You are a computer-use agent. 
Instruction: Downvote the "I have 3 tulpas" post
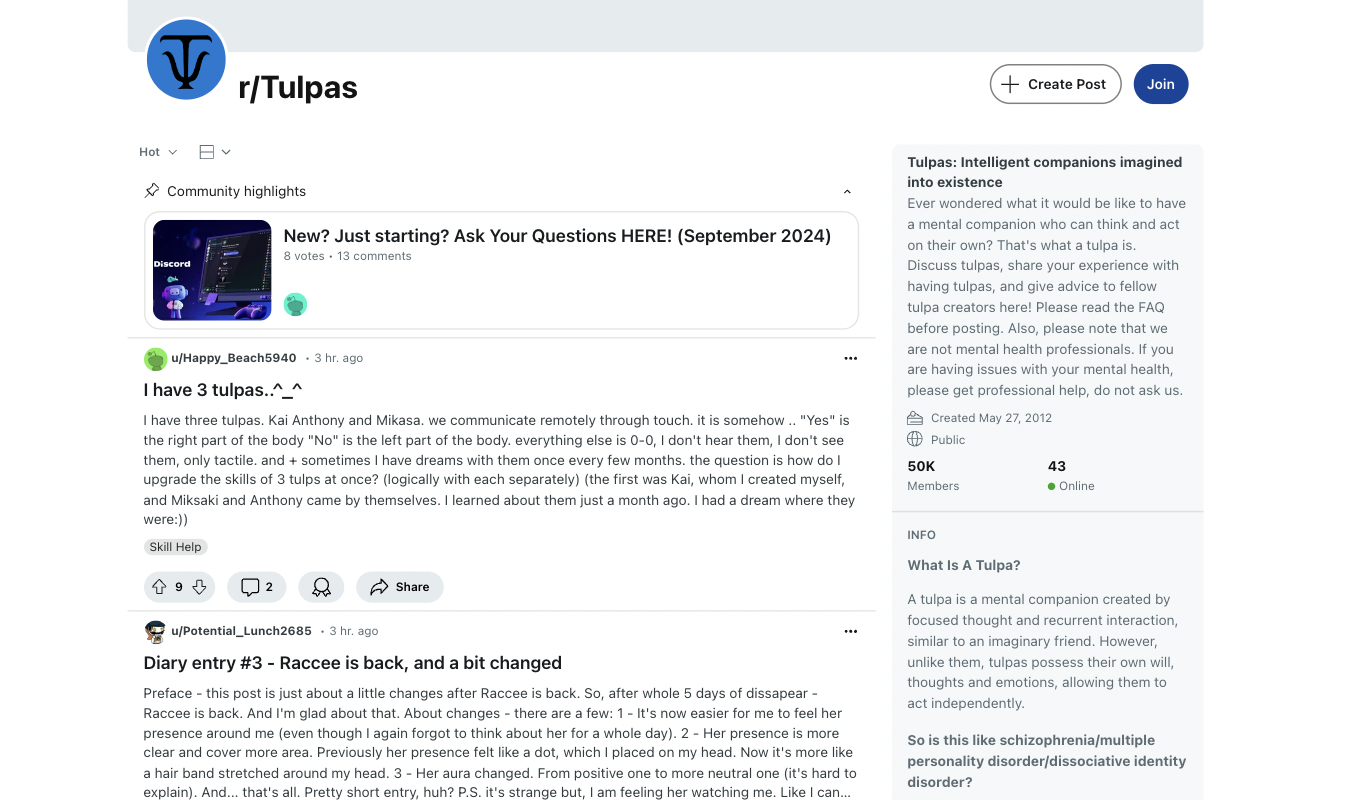tap(199, 587)
